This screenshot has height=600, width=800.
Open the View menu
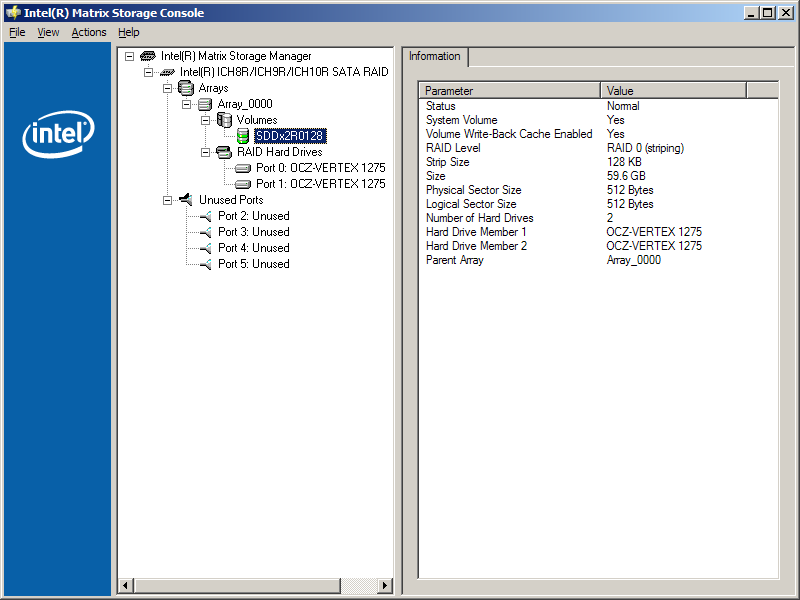48,32
